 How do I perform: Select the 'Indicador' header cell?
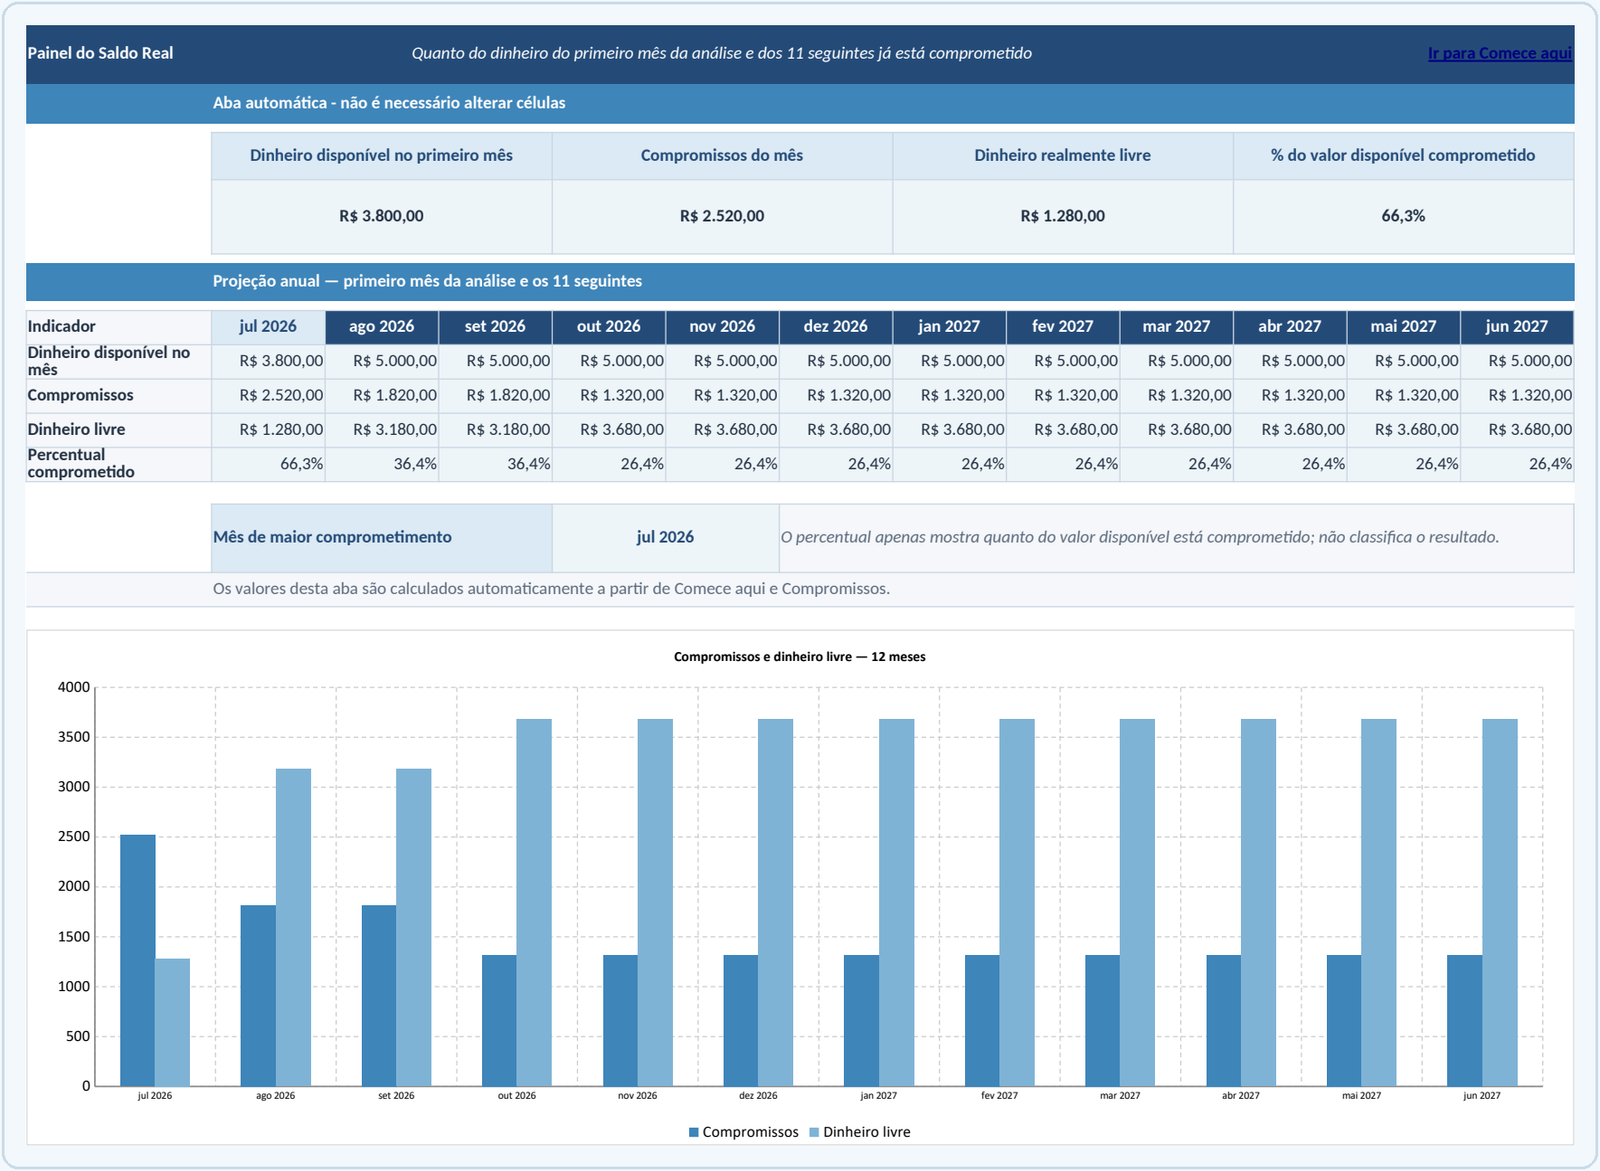pyautogui.click(x=118, y=326)
